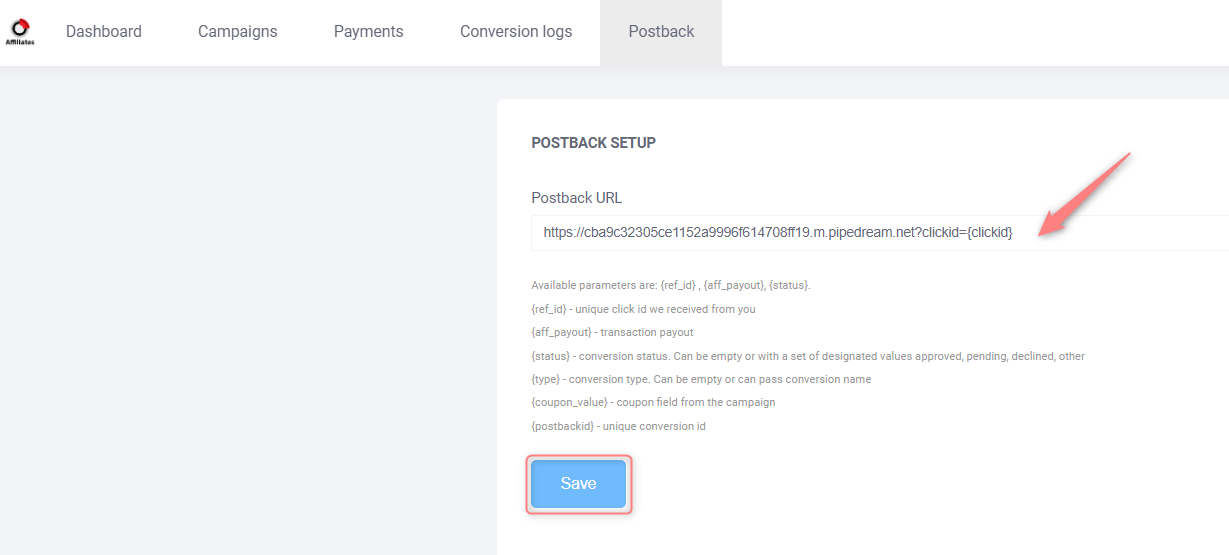Screen dimensions: 1229x555
Task: Go to the Payments tab
Action: [369, 32]
